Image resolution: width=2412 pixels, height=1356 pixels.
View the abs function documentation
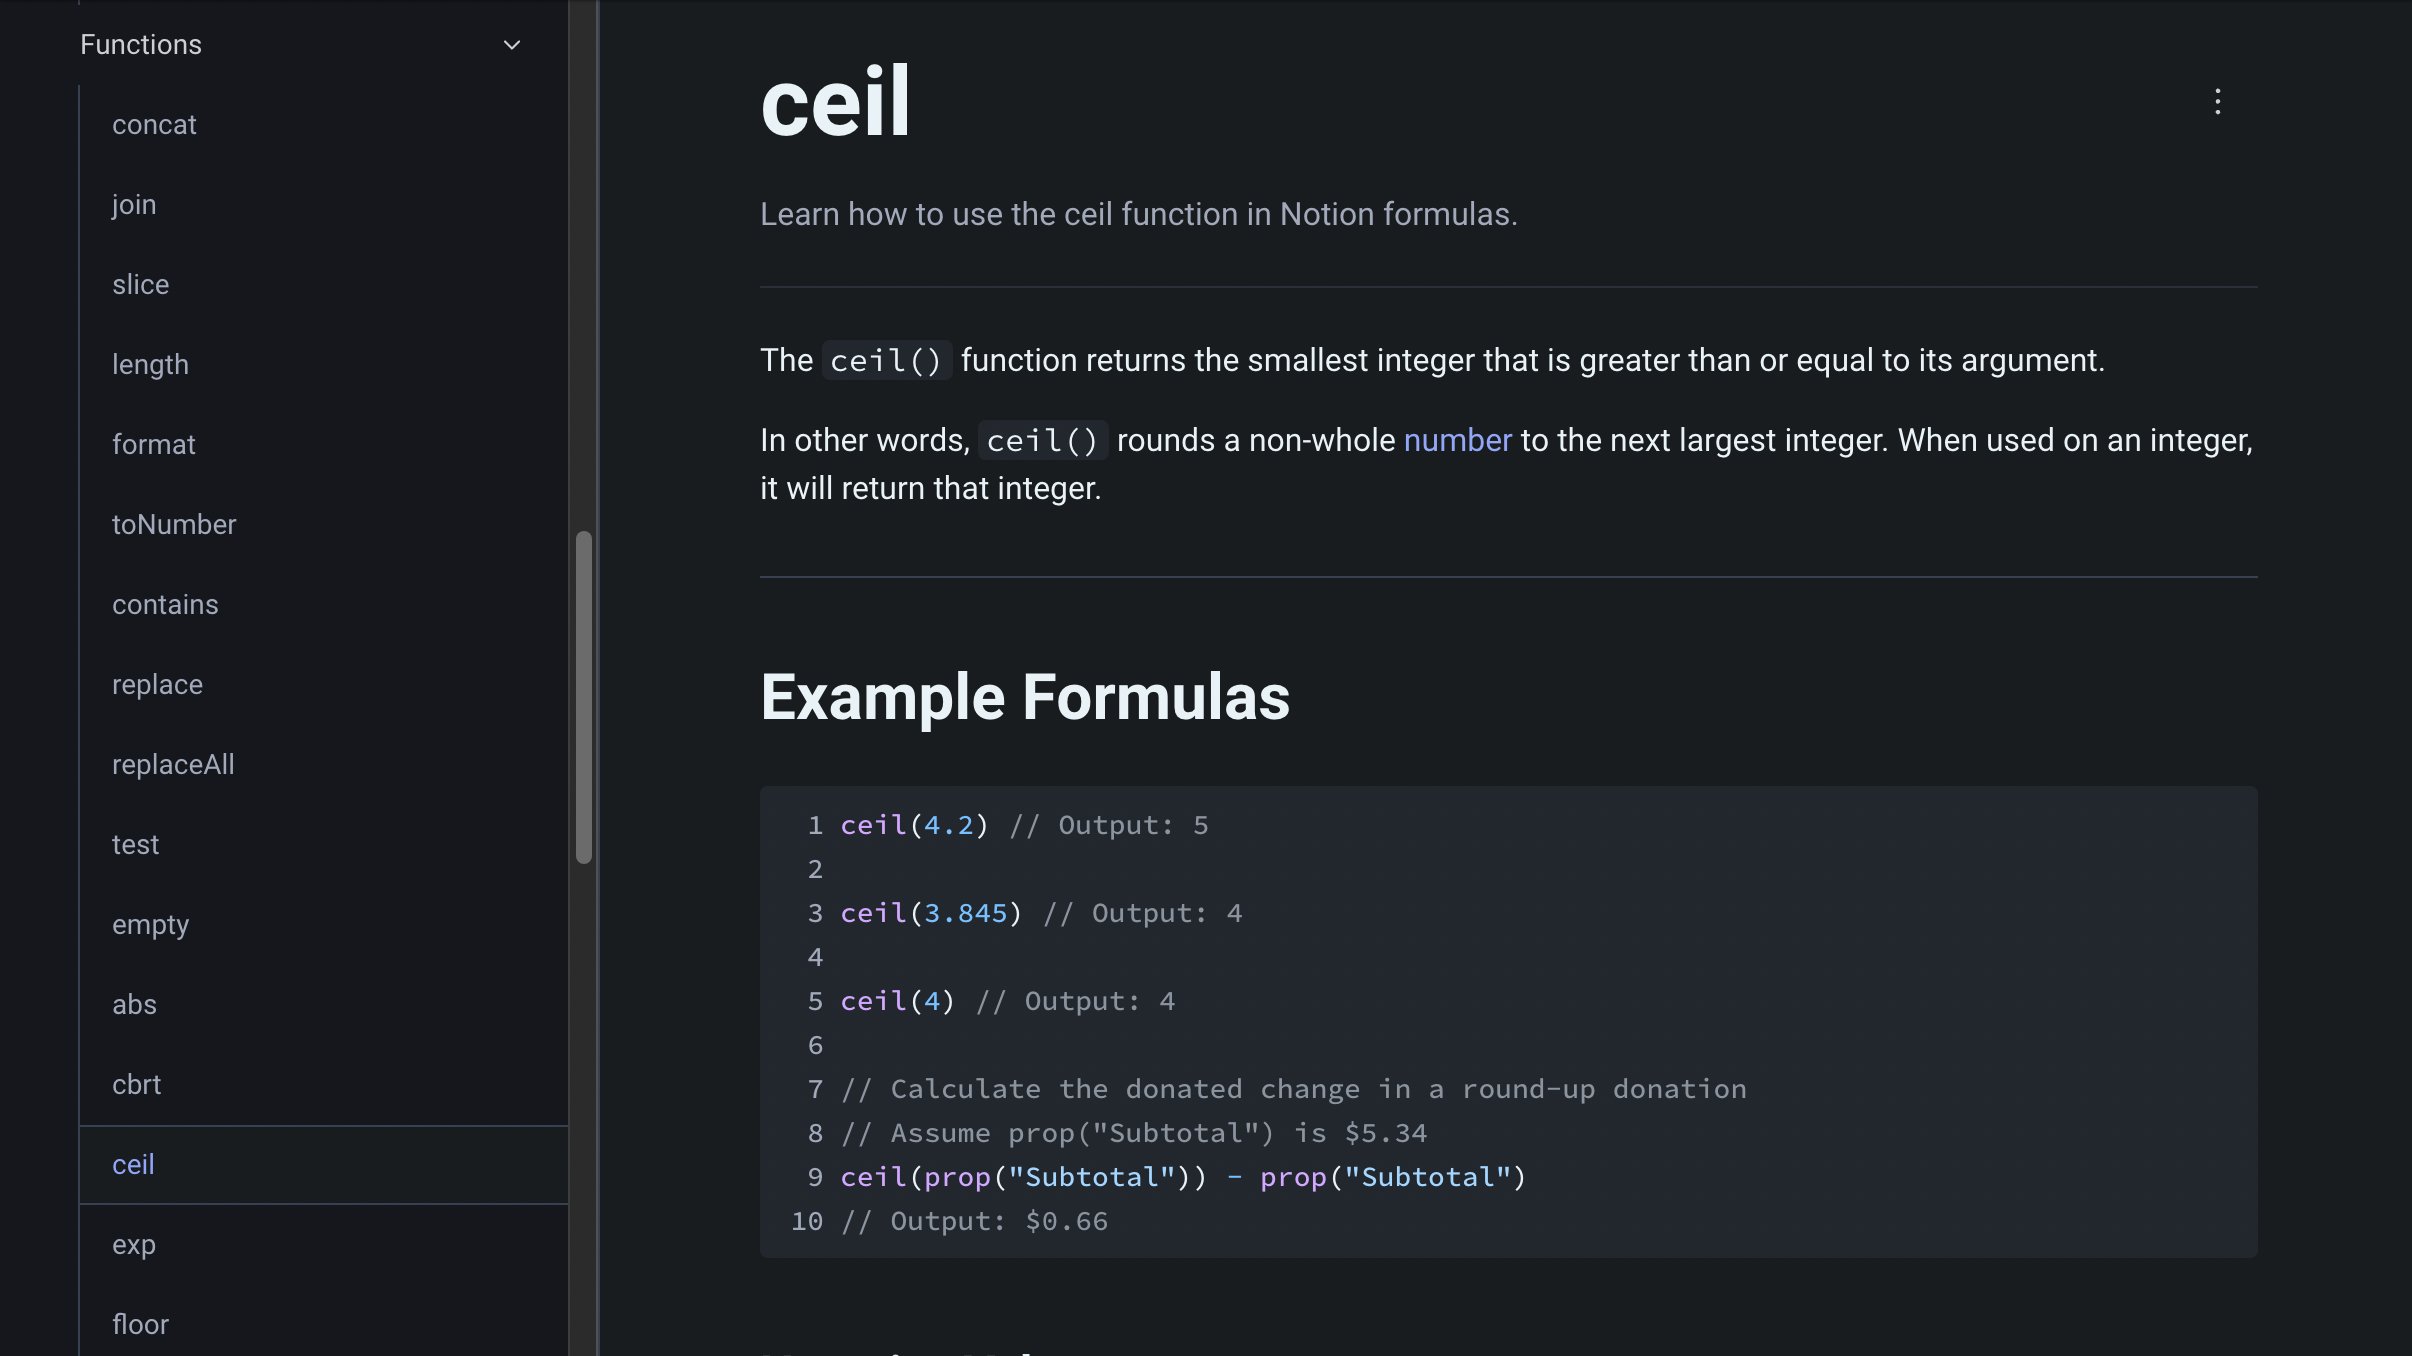[x=134, y=1004]
